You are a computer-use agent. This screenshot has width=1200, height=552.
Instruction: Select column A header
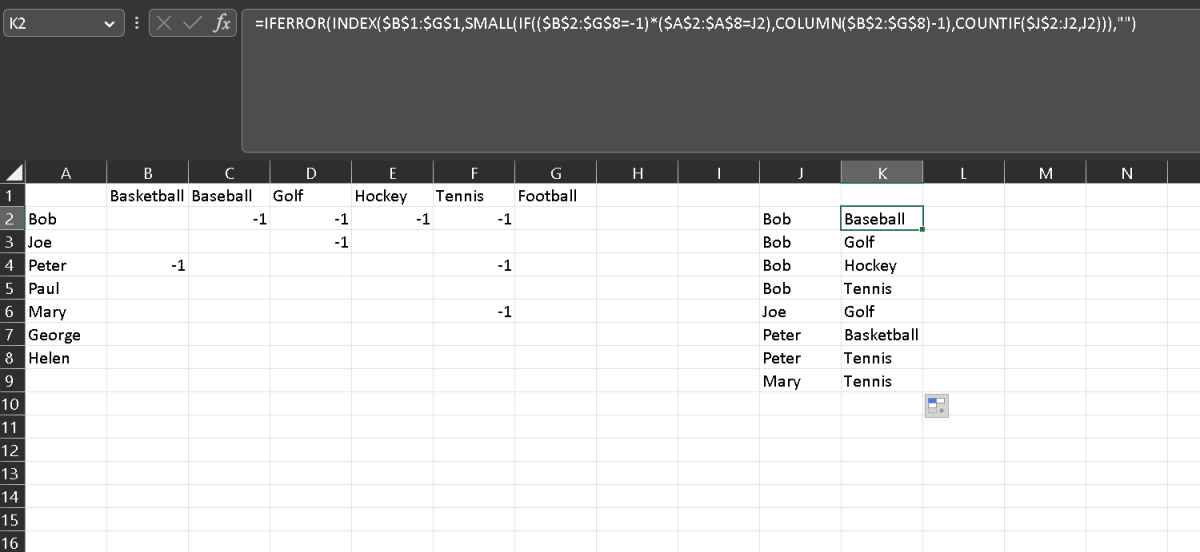66,173
